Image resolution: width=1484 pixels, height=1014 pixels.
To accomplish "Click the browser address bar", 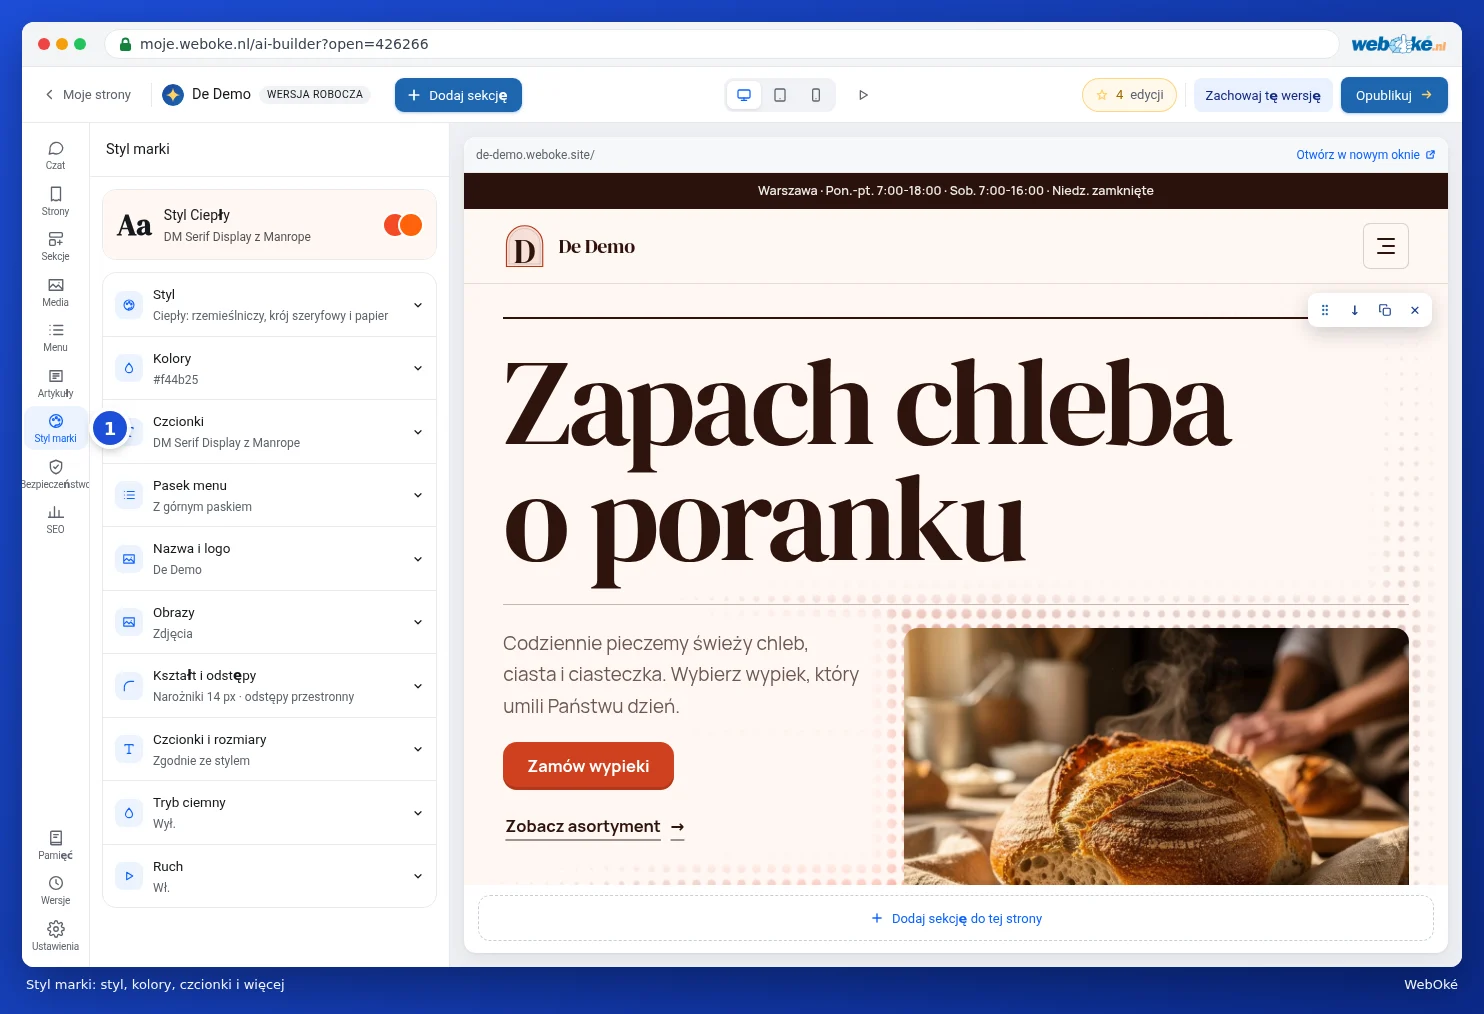I will [723, 44].
